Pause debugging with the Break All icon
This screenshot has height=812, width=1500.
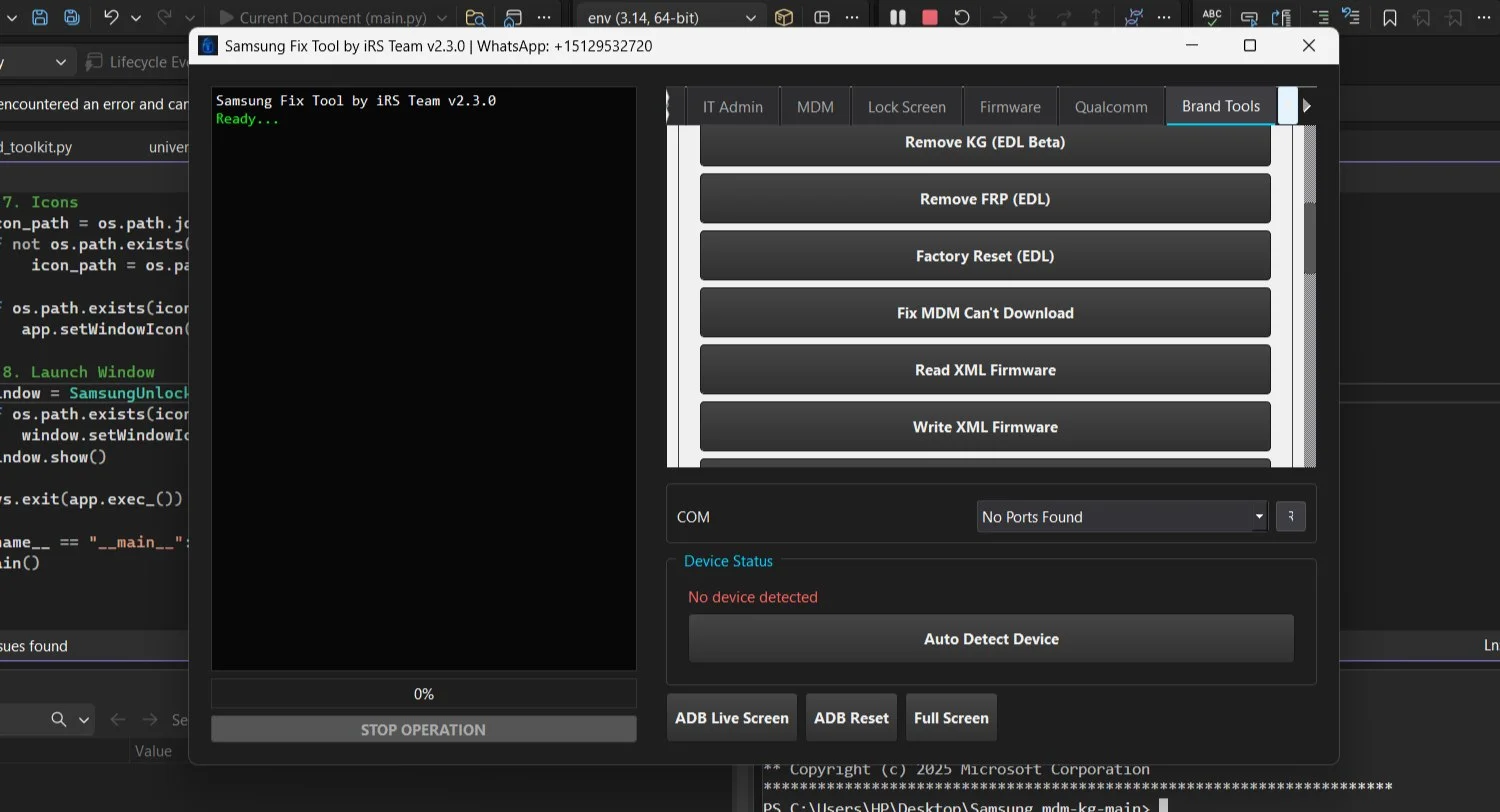[x=898, y=18]
